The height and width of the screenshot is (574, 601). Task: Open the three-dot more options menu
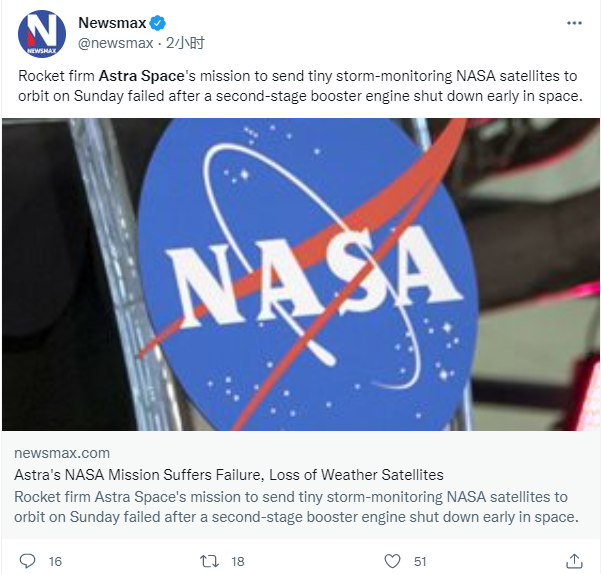[x=574, y=23]
